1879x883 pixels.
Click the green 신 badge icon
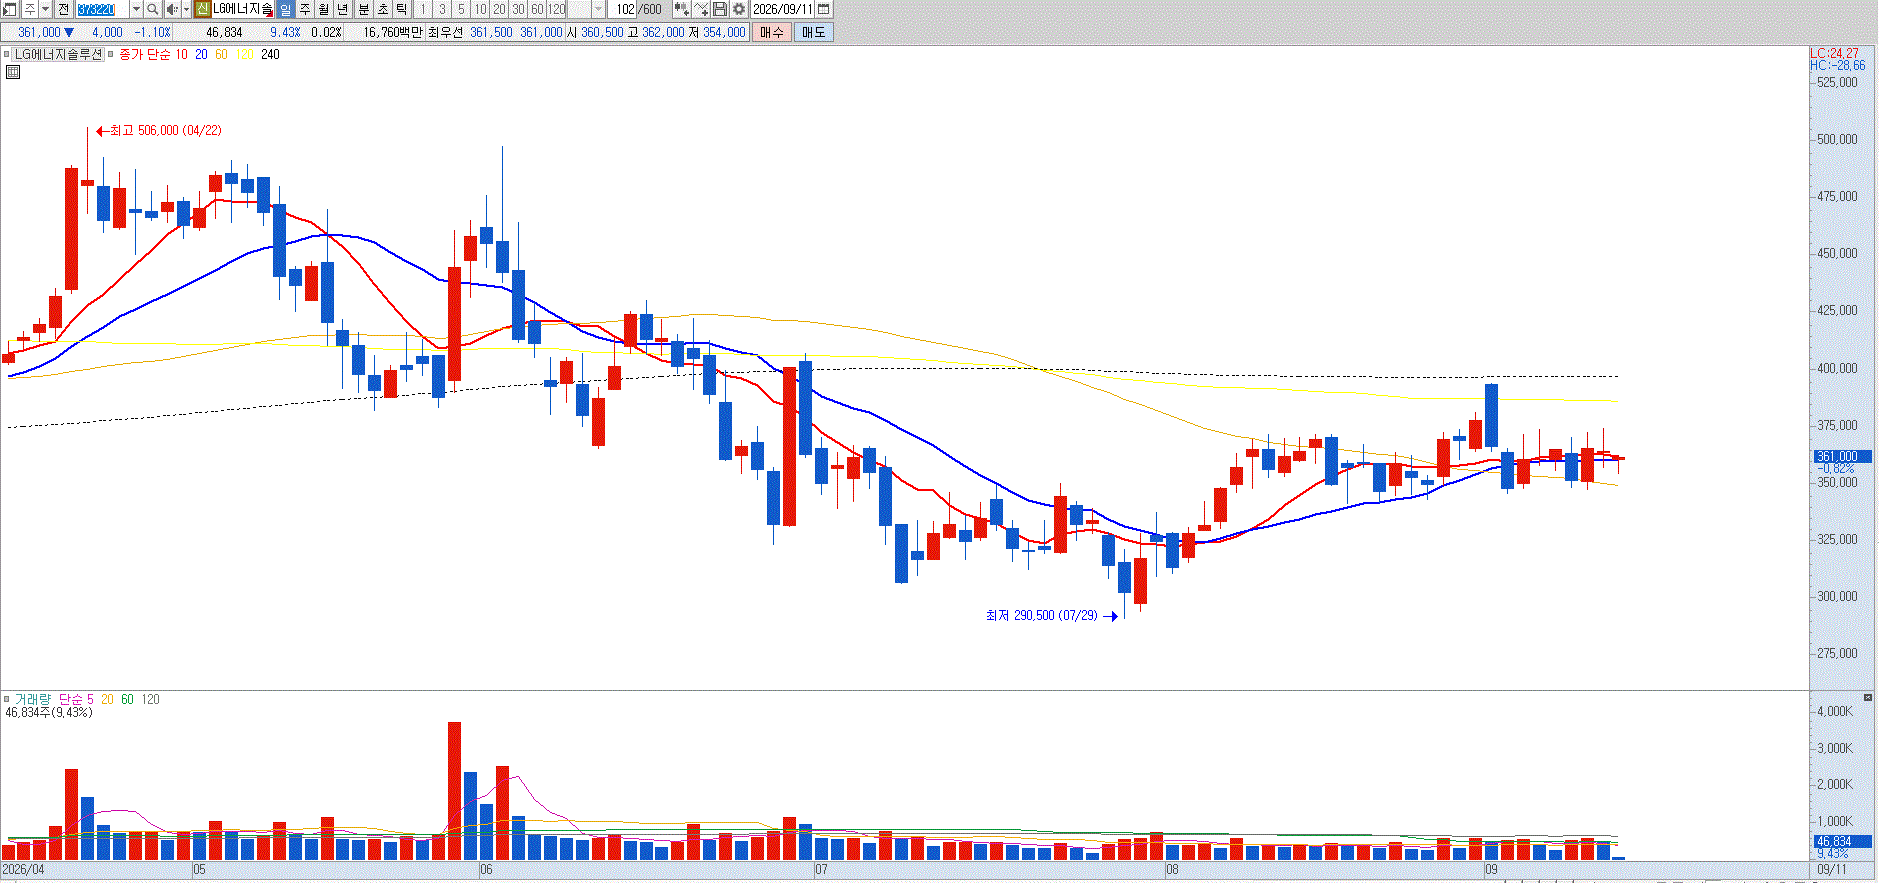[x=202, y=9]
